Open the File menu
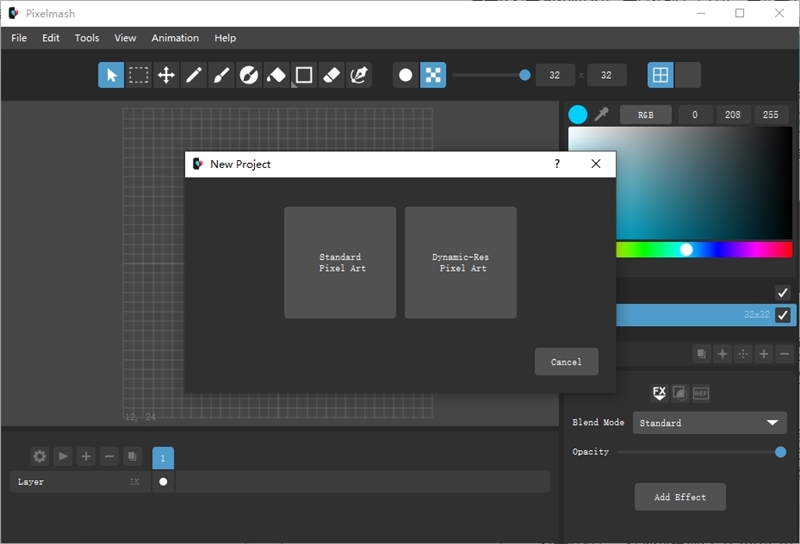This screenshot has height=544, width=800. click(x=19, y=38)
